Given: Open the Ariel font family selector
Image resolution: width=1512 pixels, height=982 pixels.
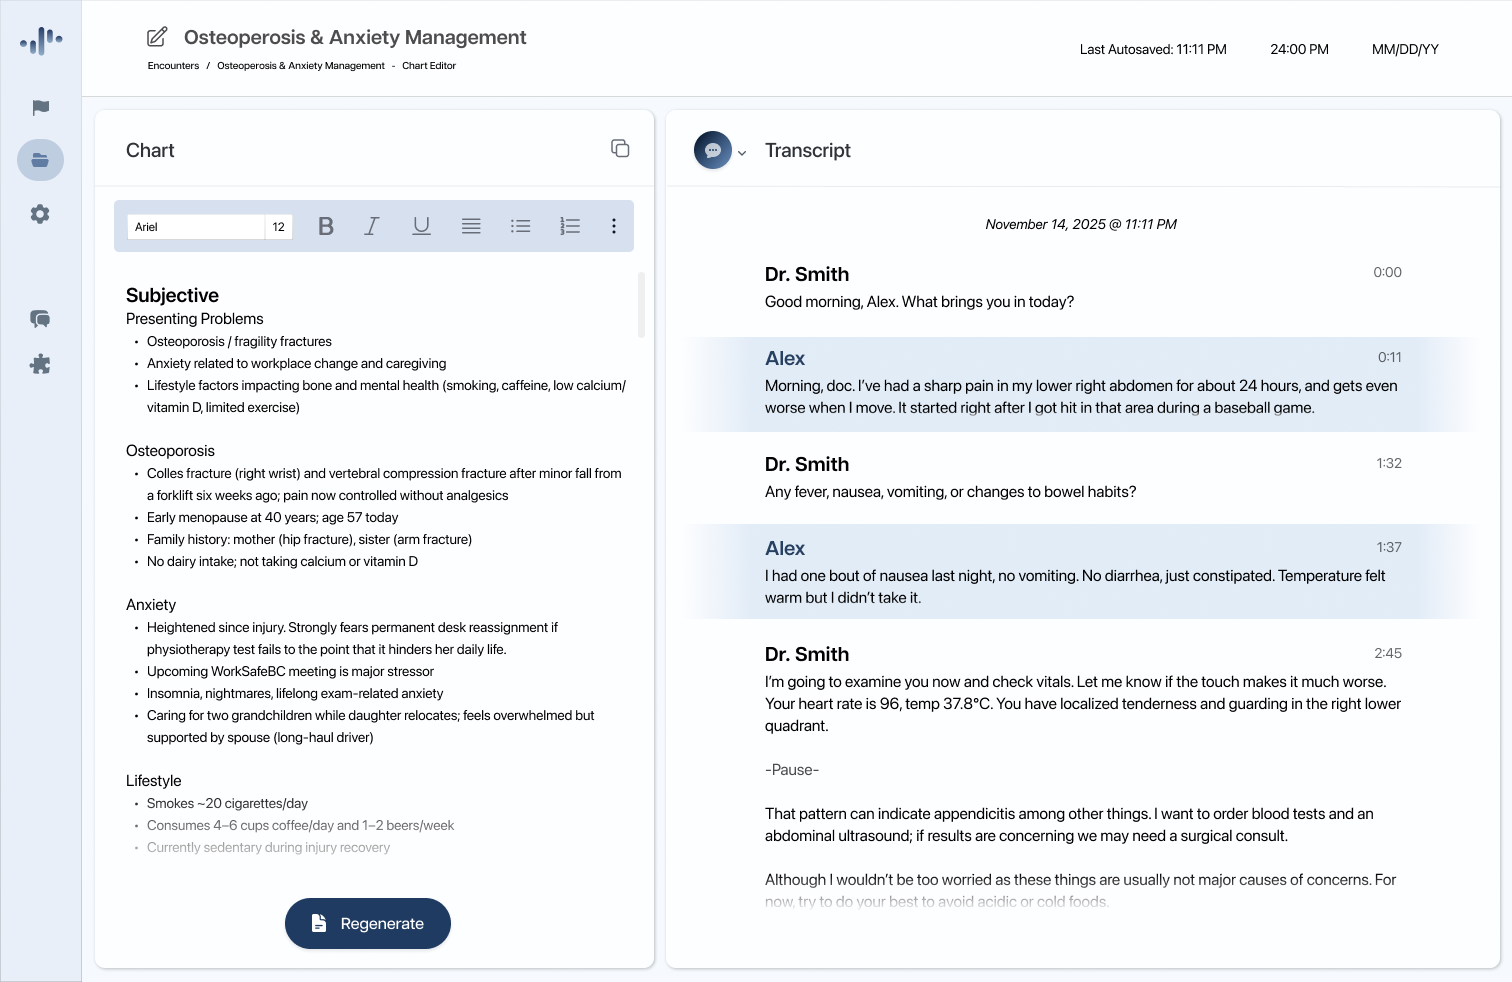Looking at the screenshot, I should click(196, 227).
